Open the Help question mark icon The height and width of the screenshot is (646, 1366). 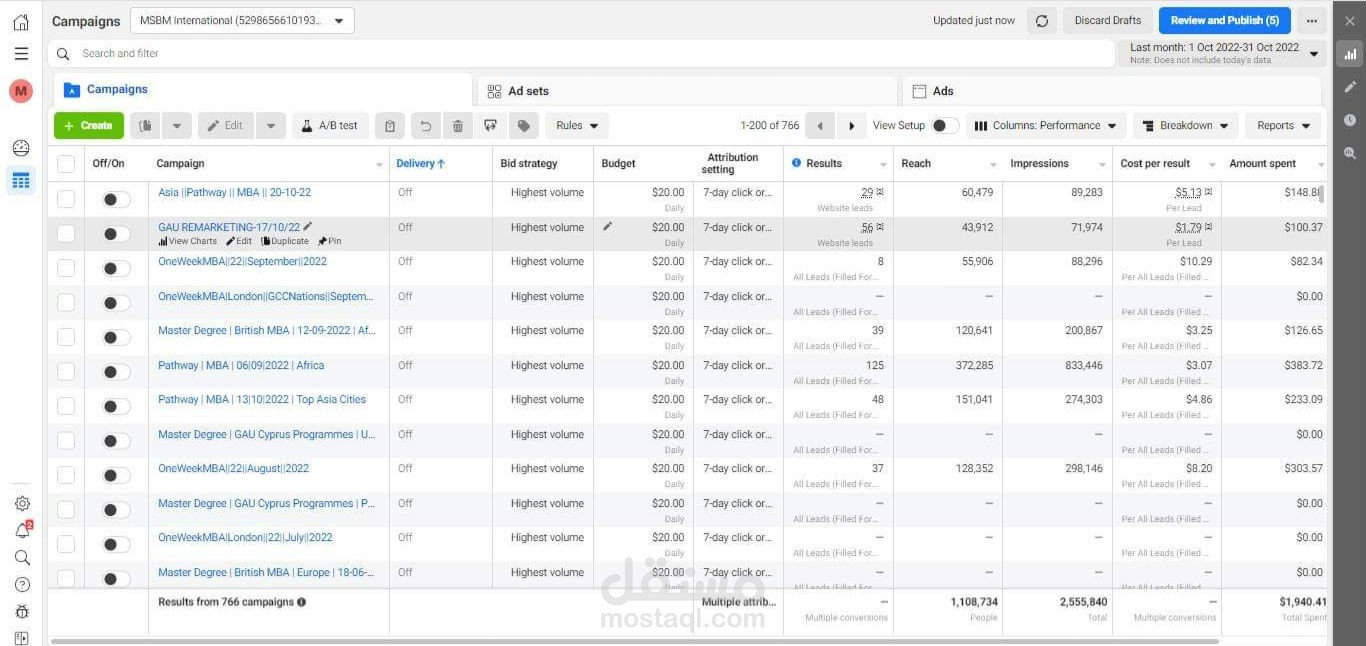coord(22,585)
